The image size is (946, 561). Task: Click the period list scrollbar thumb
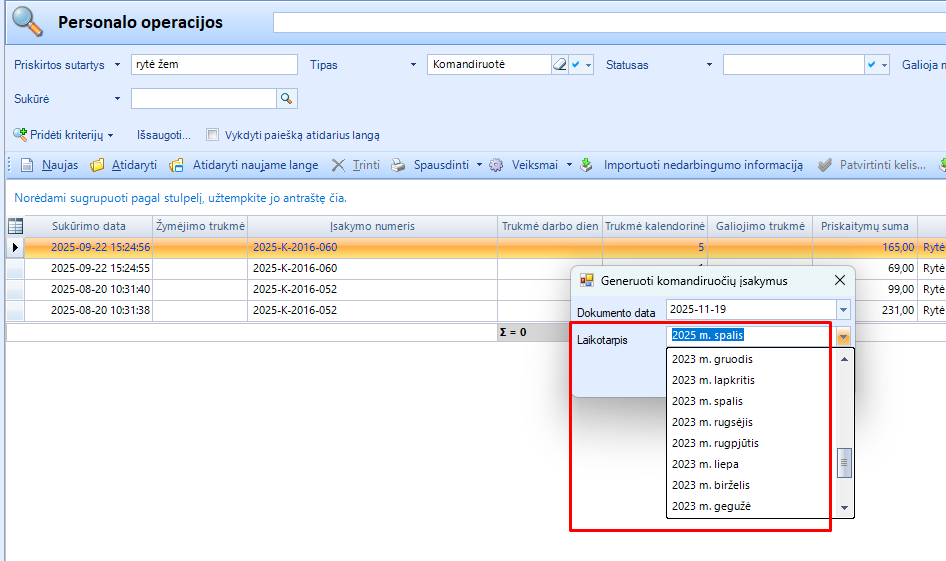click(845, 462)
